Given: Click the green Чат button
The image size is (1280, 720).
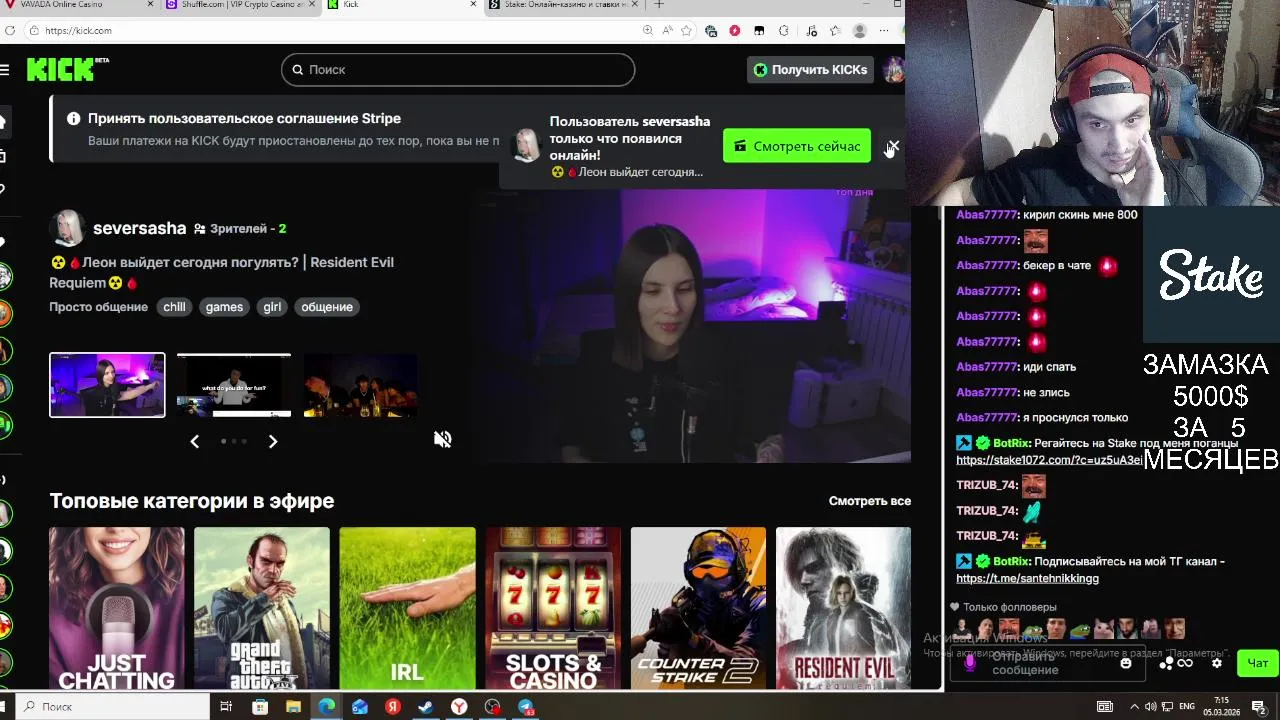Looking at the screenshot, I should [1257, 663].
